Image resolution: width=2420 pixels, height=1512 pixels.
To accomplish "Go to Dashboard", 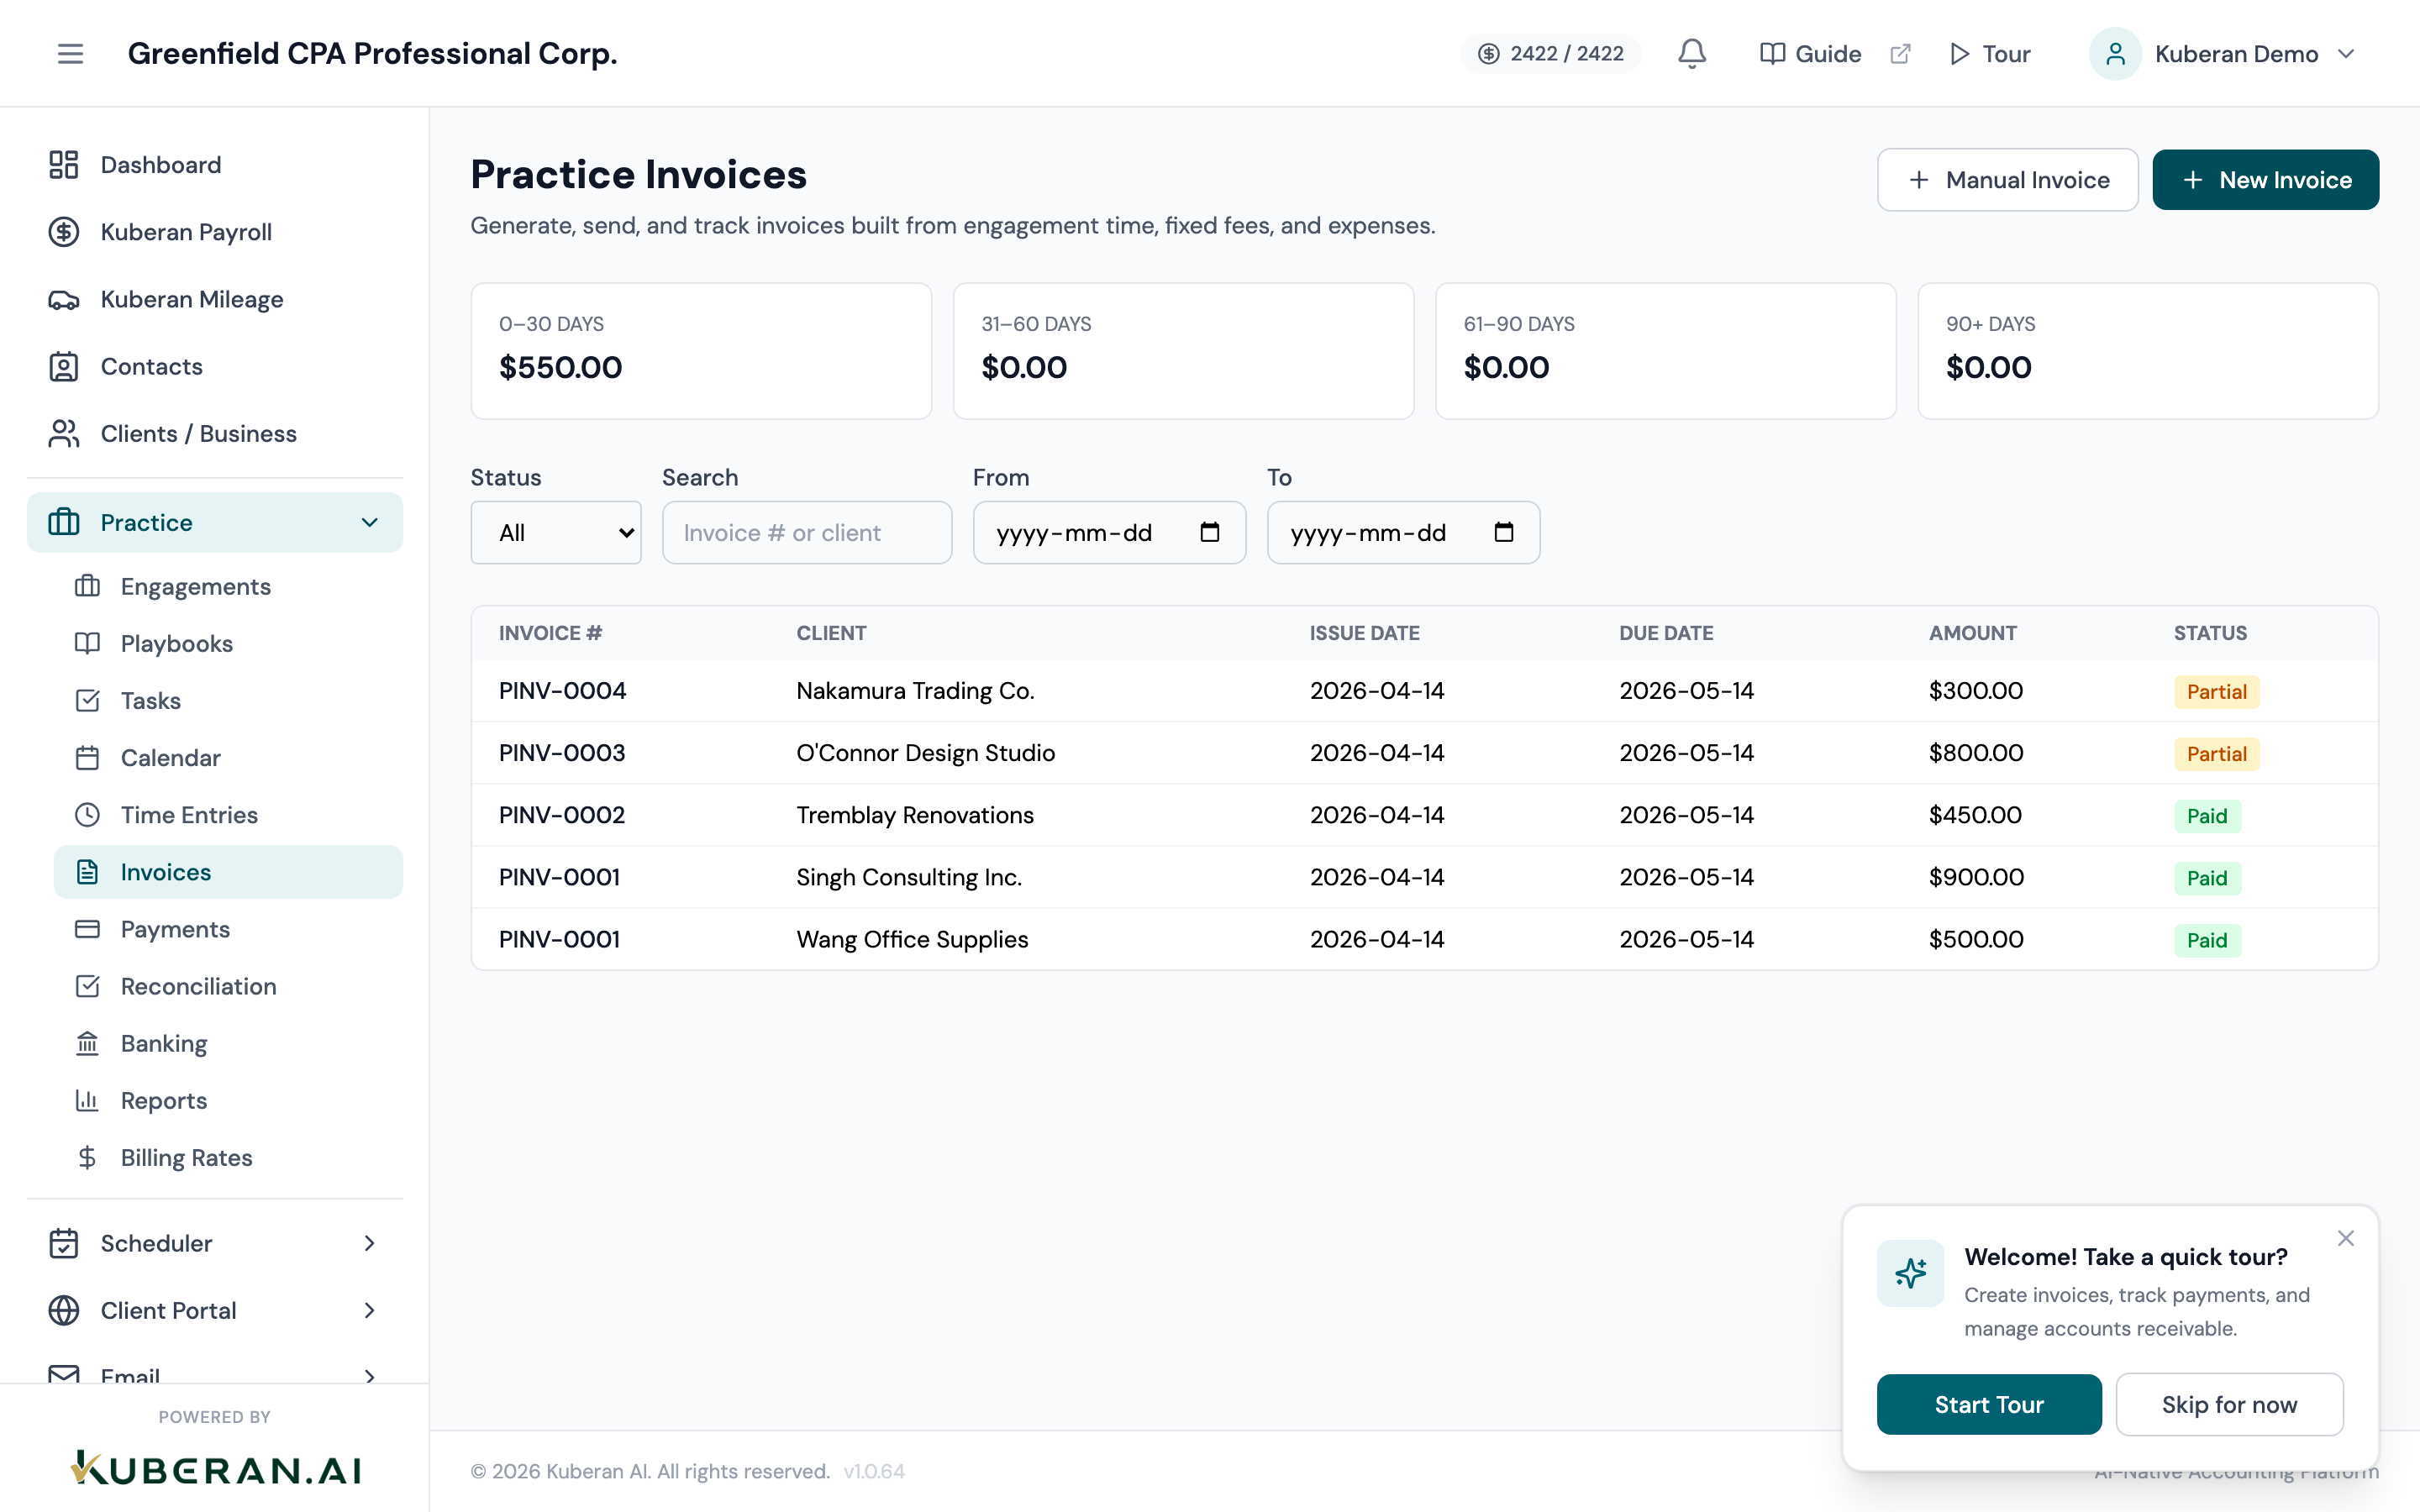I will pyautogui.click(x=215, y=165).
